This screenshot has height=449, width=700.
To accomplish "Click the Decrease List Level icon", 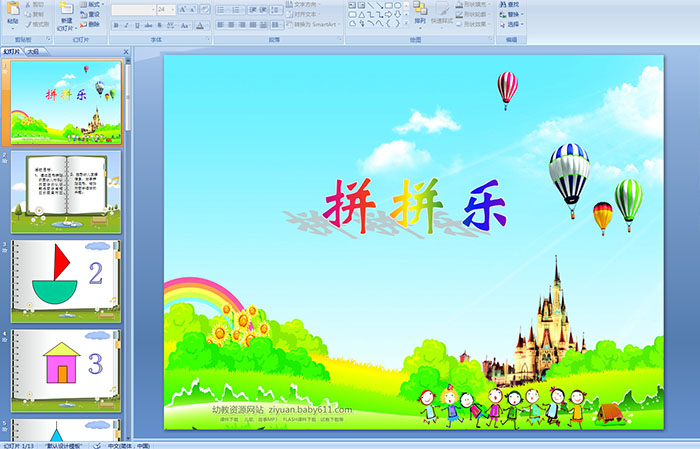I will coord(253,9).
